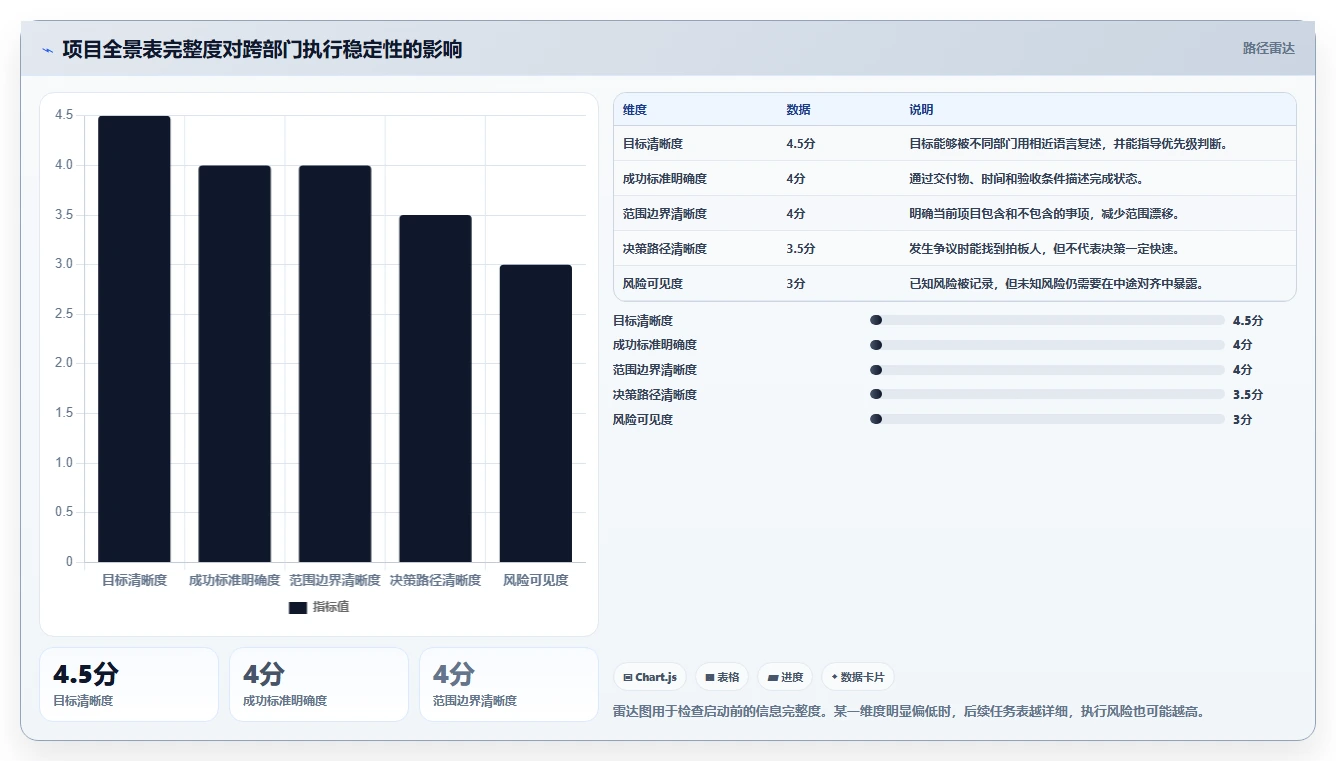Click the 风险可见度 bar in chart
The width and height of the screenshot is (1336, 761).
tap(536, 413)
